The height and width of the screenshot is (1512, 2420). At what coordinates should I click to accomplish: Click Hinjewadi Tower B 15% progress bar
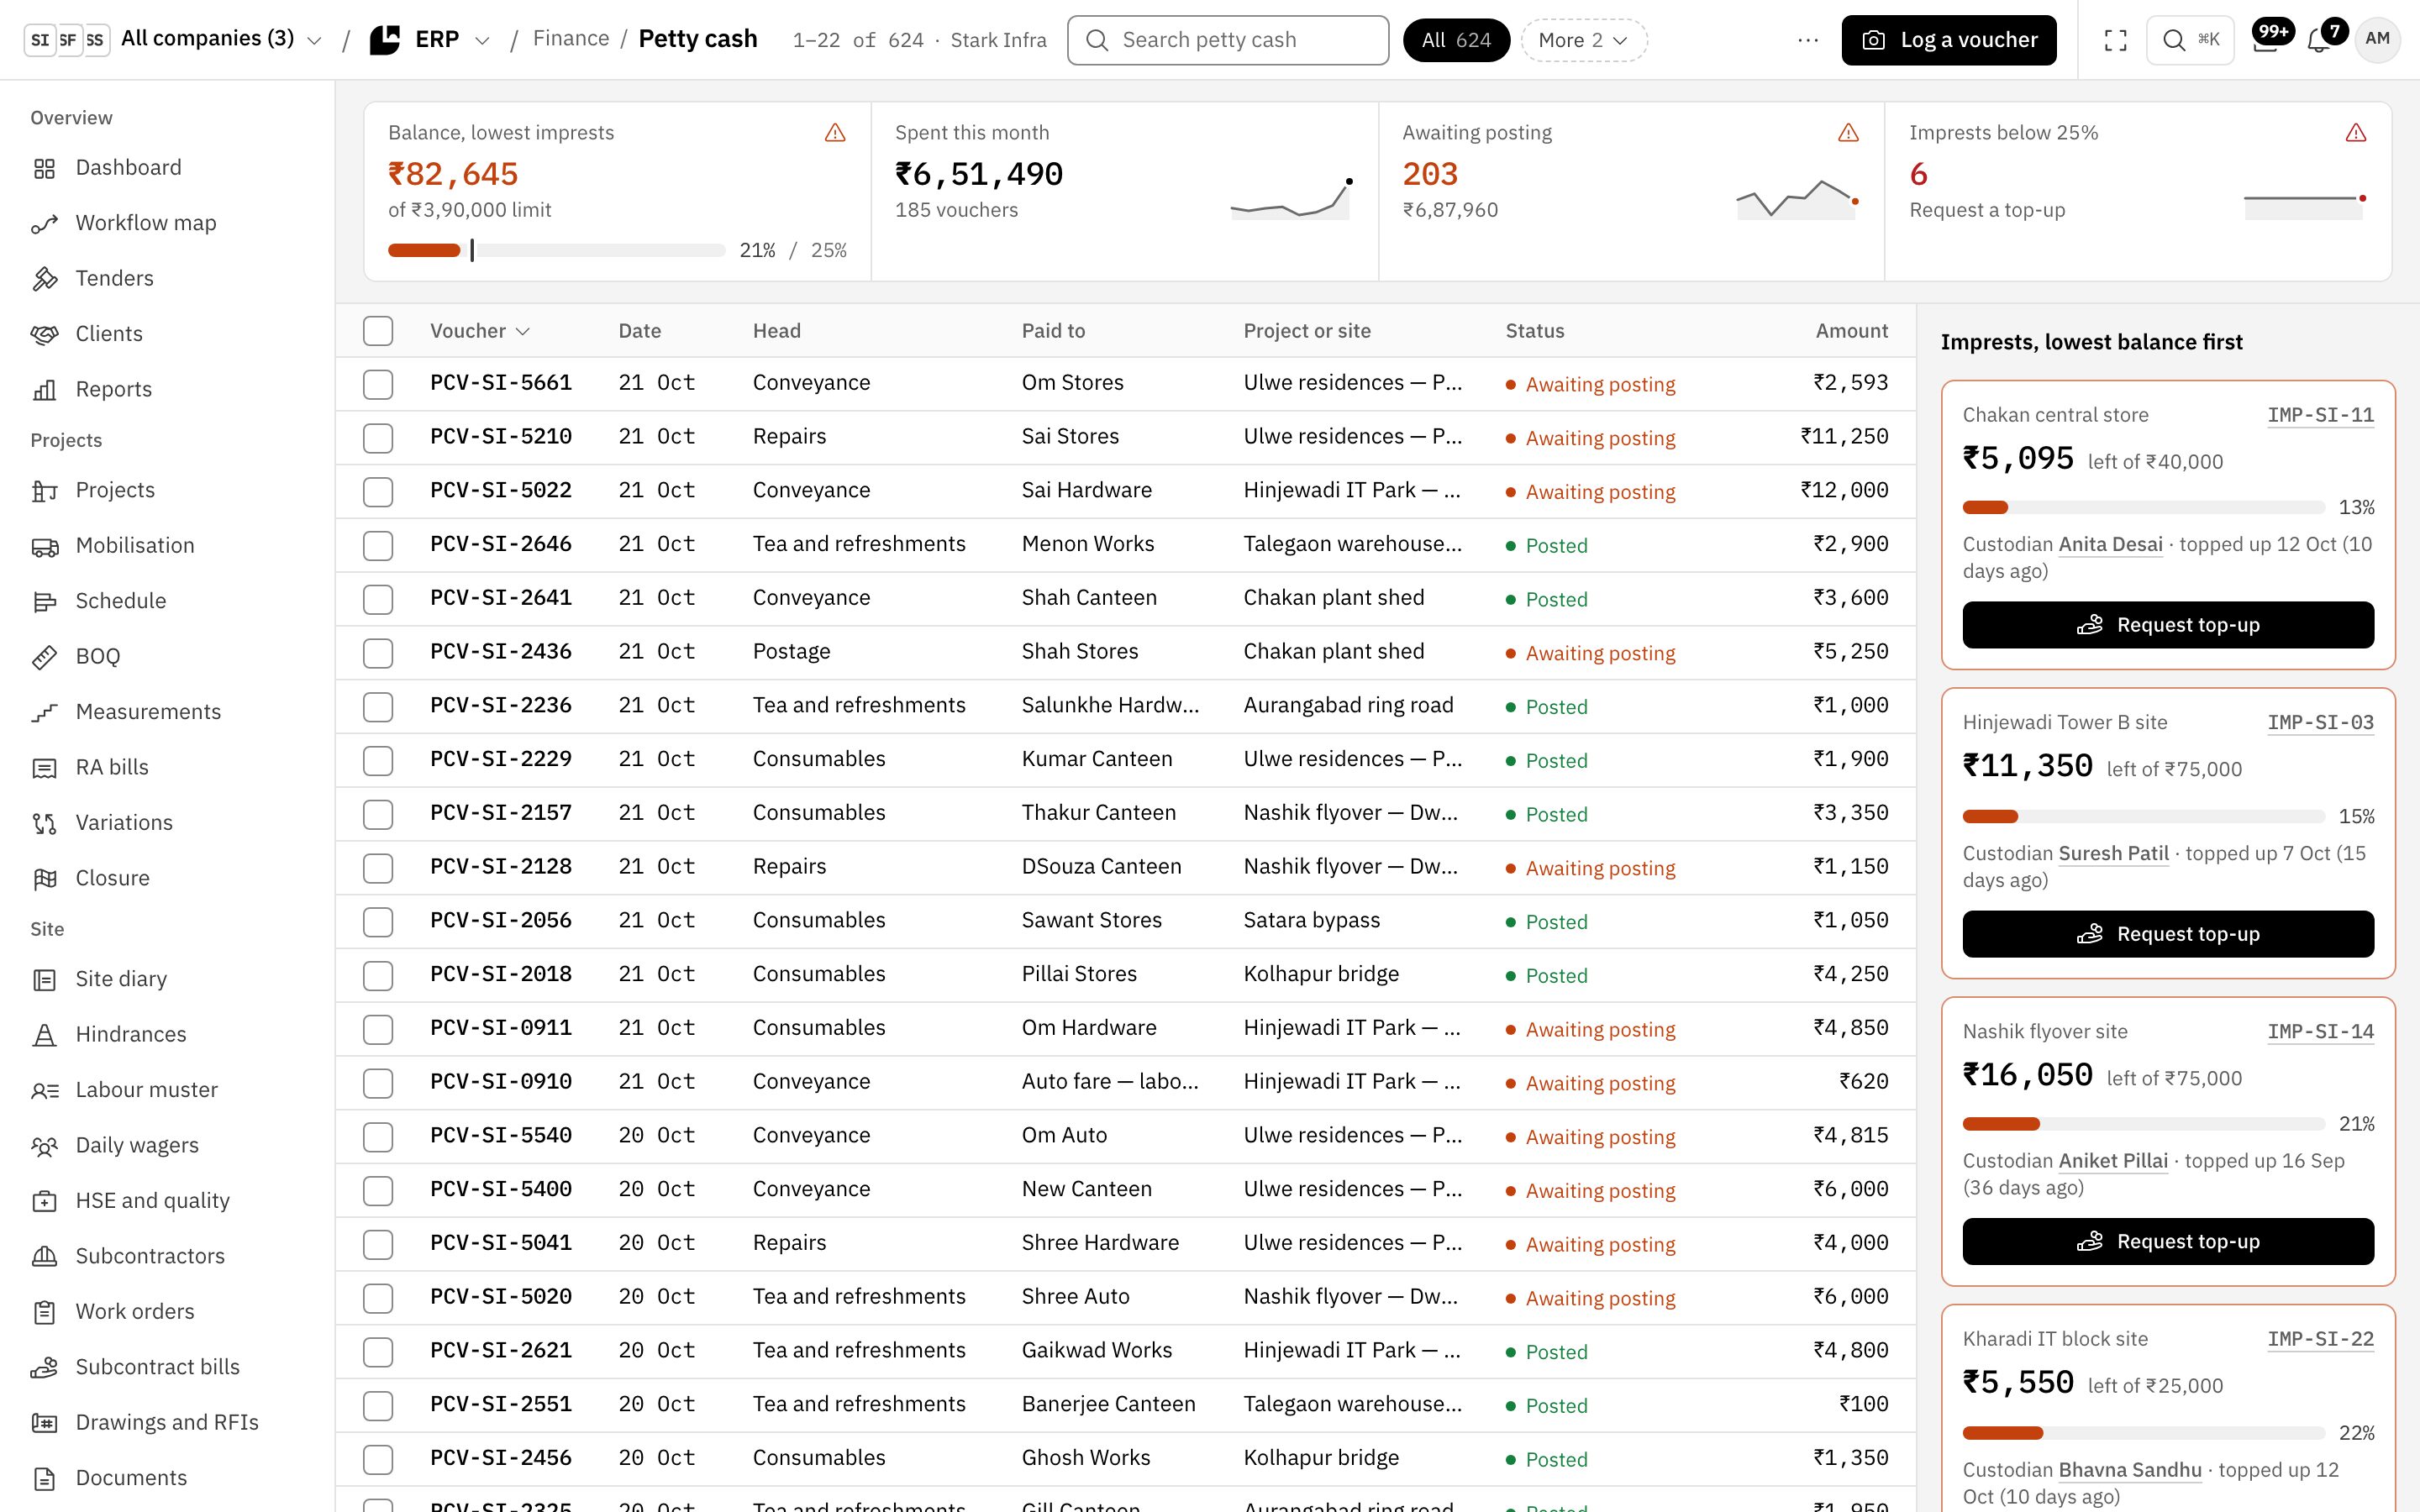(2143, 816)
